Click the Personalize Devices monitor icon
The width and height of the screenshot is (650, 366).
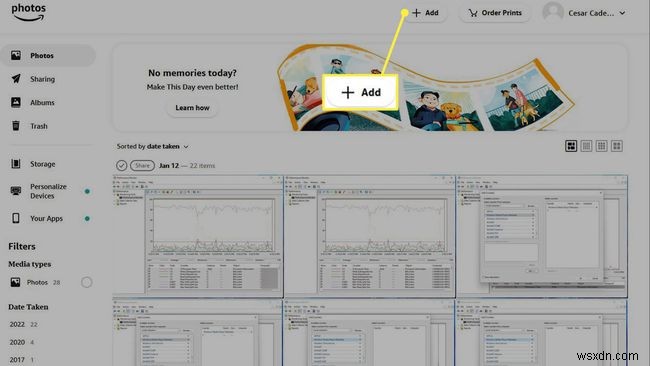pyautogui.click(x=16, y=191)
